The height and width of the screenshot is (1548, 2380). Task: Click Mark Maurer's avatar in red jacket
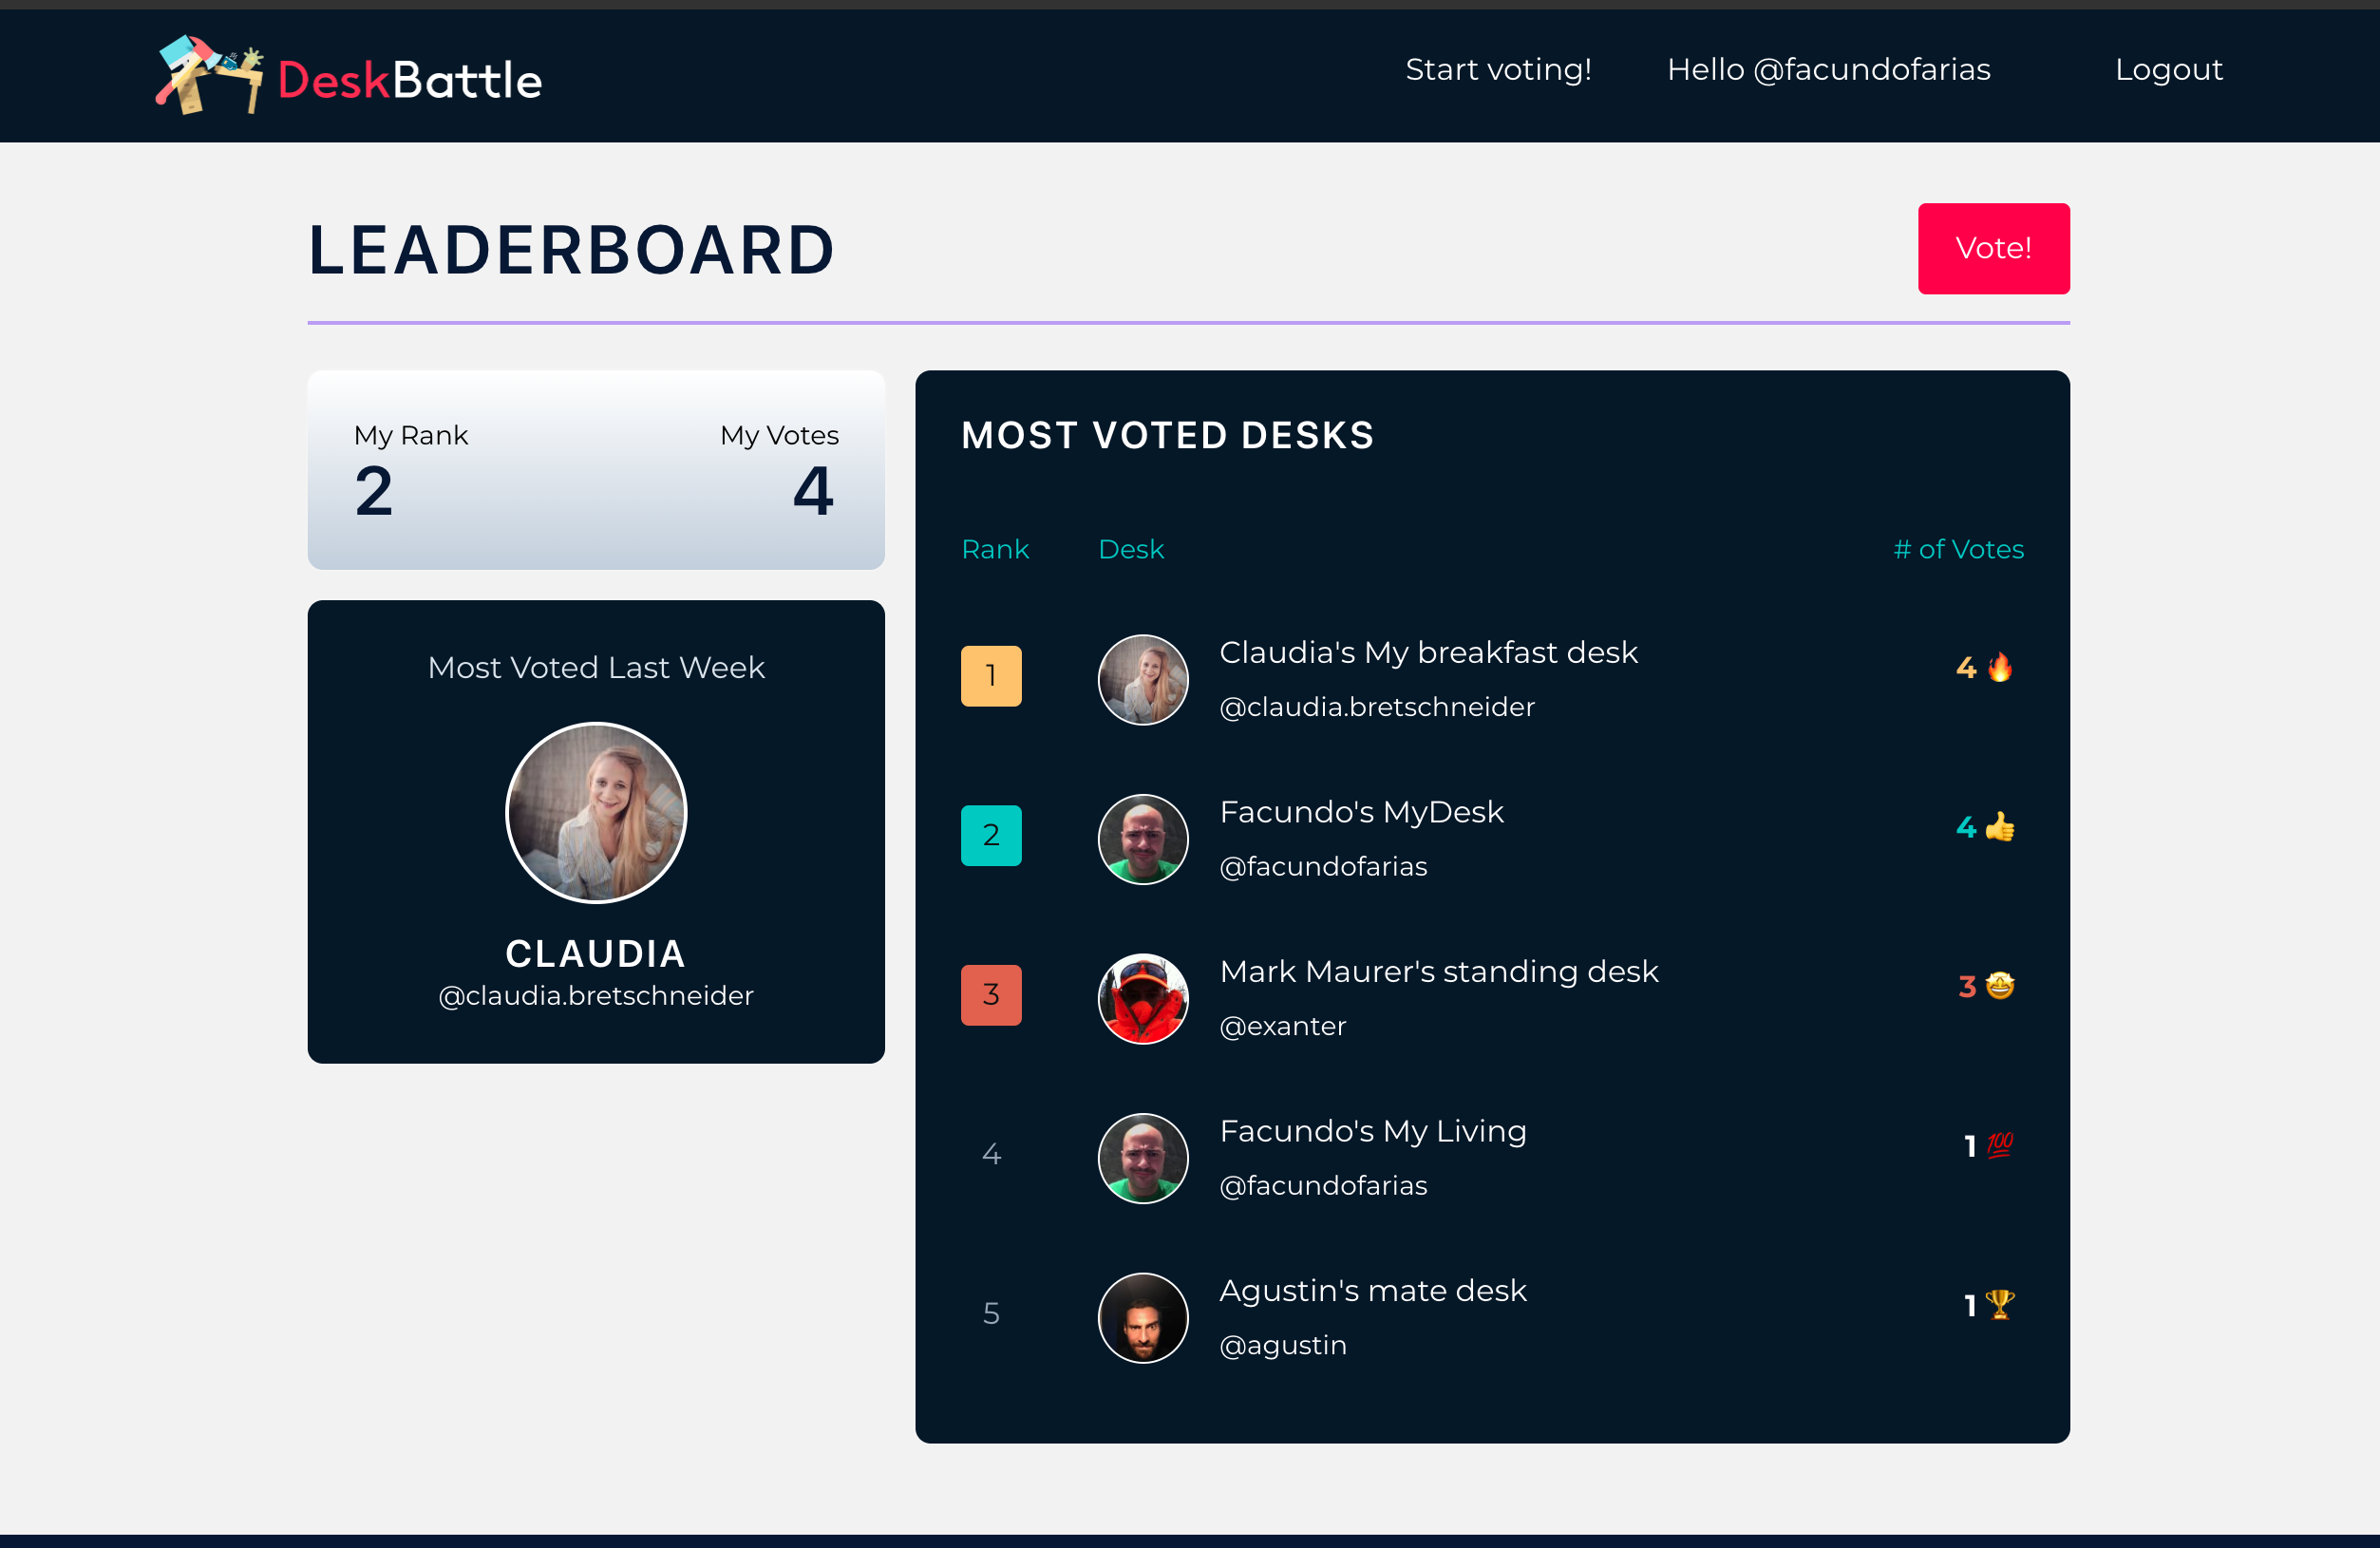[x=1143, y=999]
